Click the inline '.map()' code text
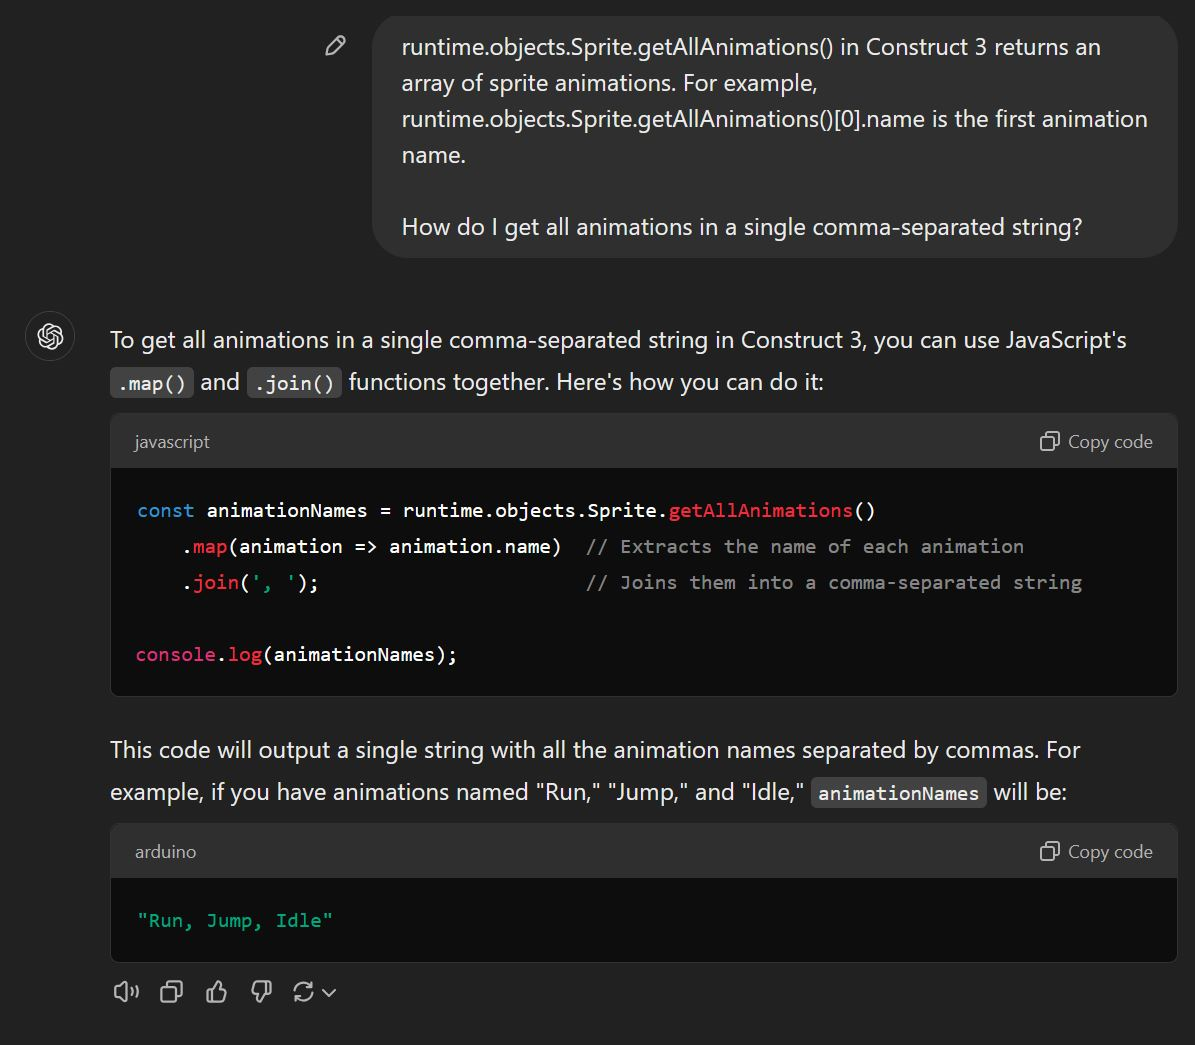This screenshot has height=1045, width=1195. pos(152,383)
